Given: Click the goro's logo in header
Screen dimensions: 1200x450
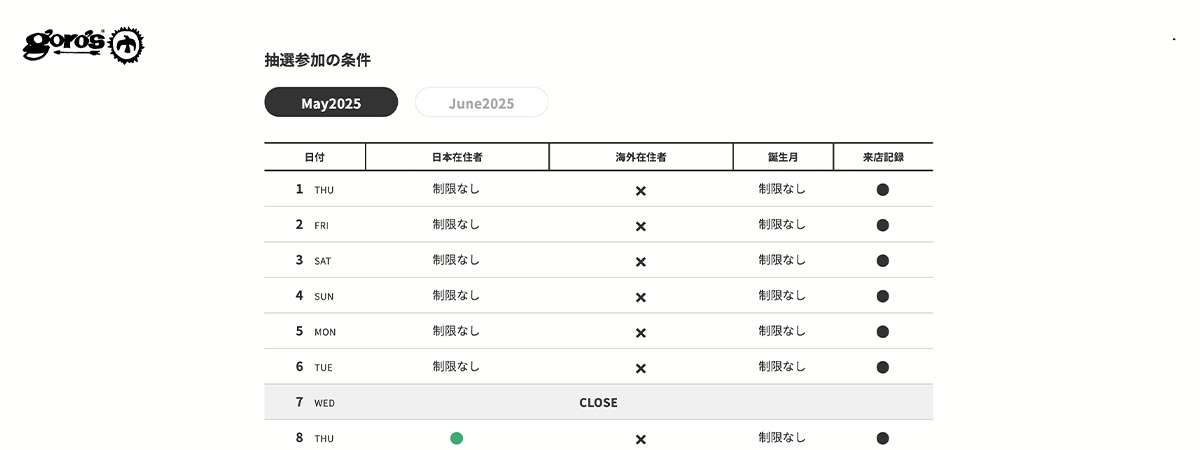Looking at the screenshot, I should (x=85, y=44).
